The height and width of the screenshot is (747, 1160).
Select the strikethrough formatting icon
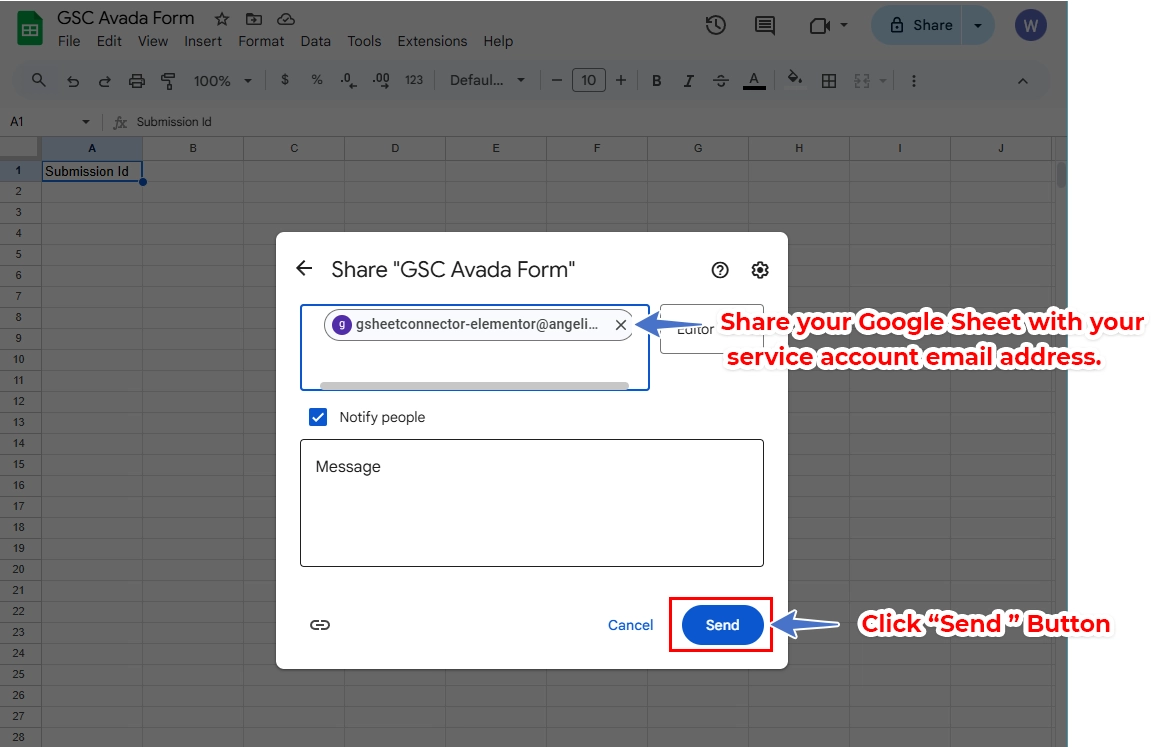pos(721,80)
